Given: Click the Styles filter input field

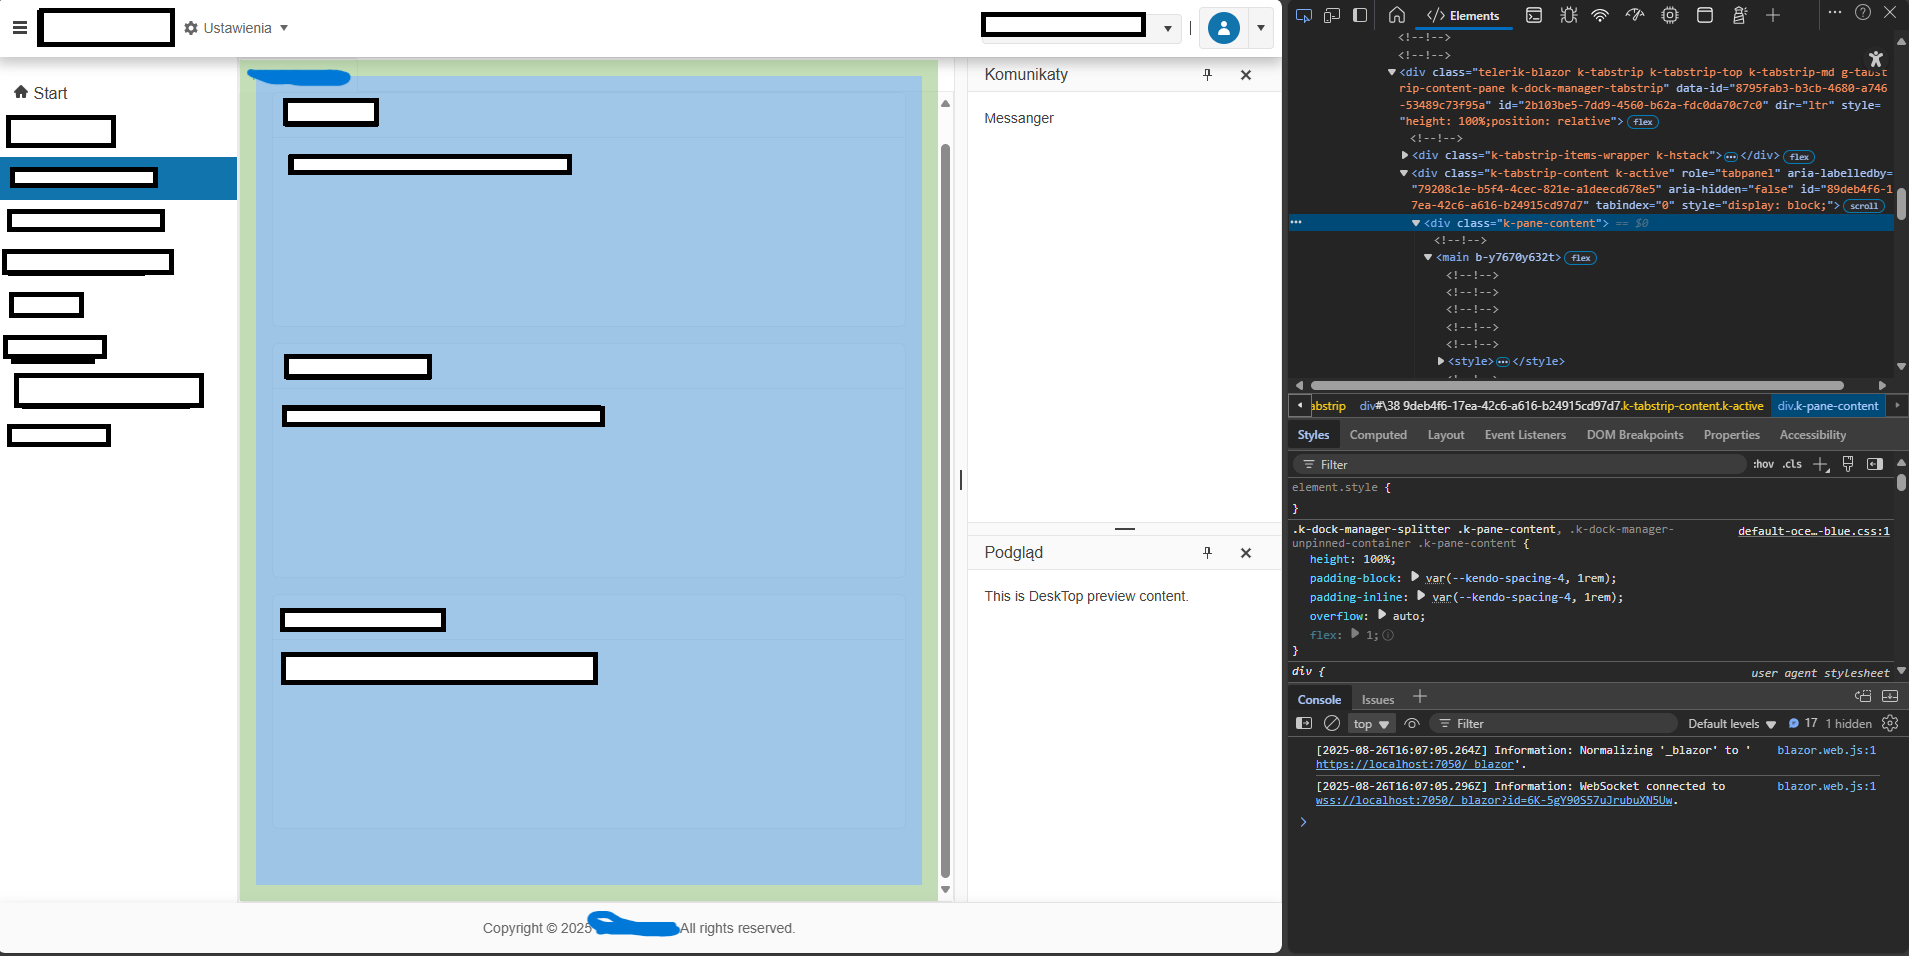Looking at the screenshot, I should [1520, 465].
